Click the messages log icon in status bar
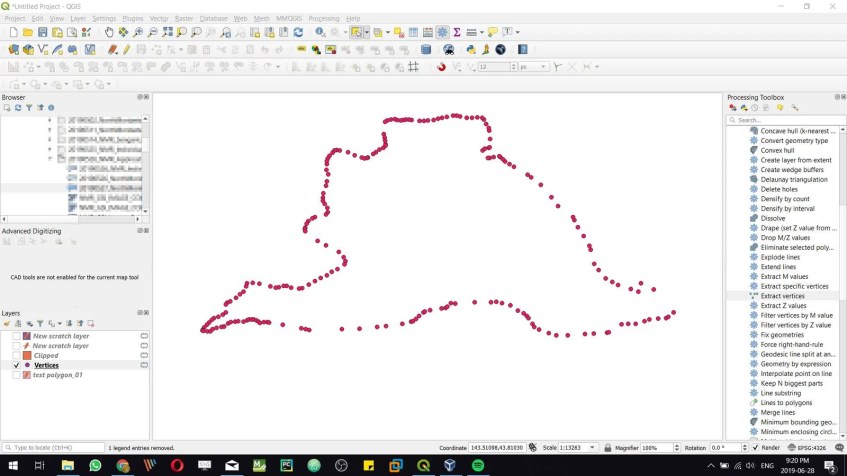The image size is (847, 476). click(839, 448)
